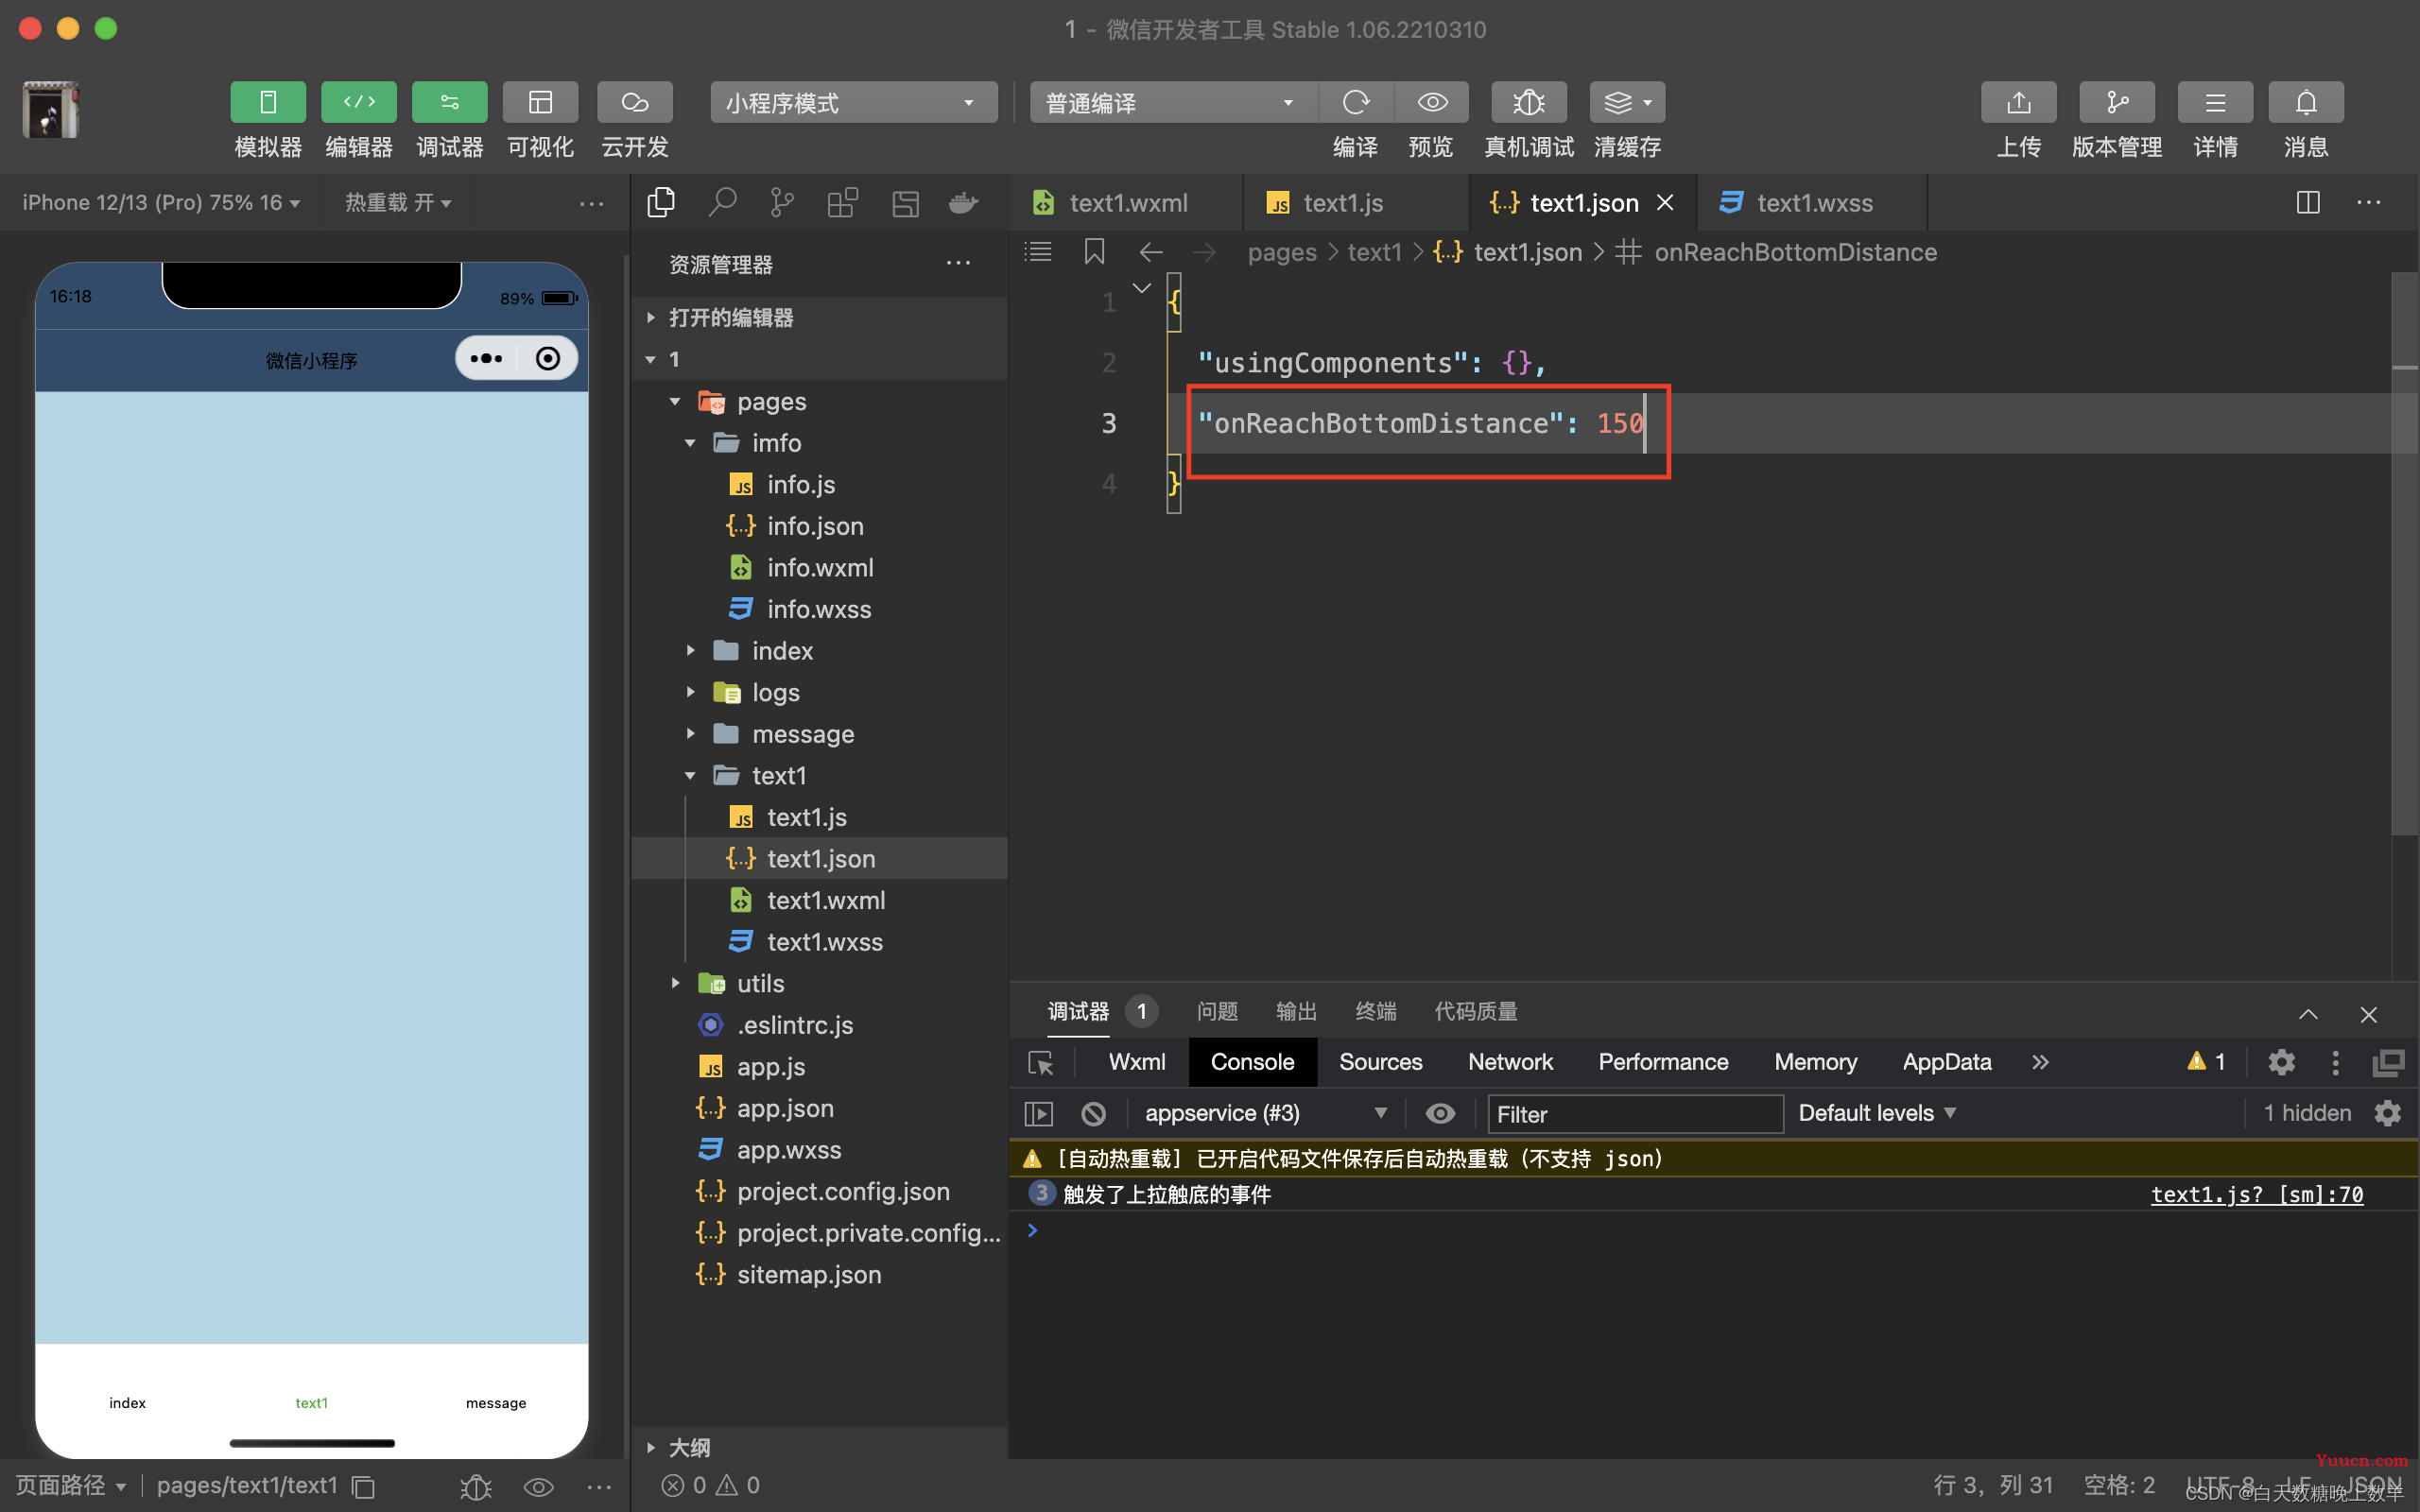Click the inspect element picker icon

pos(1040,1062)
